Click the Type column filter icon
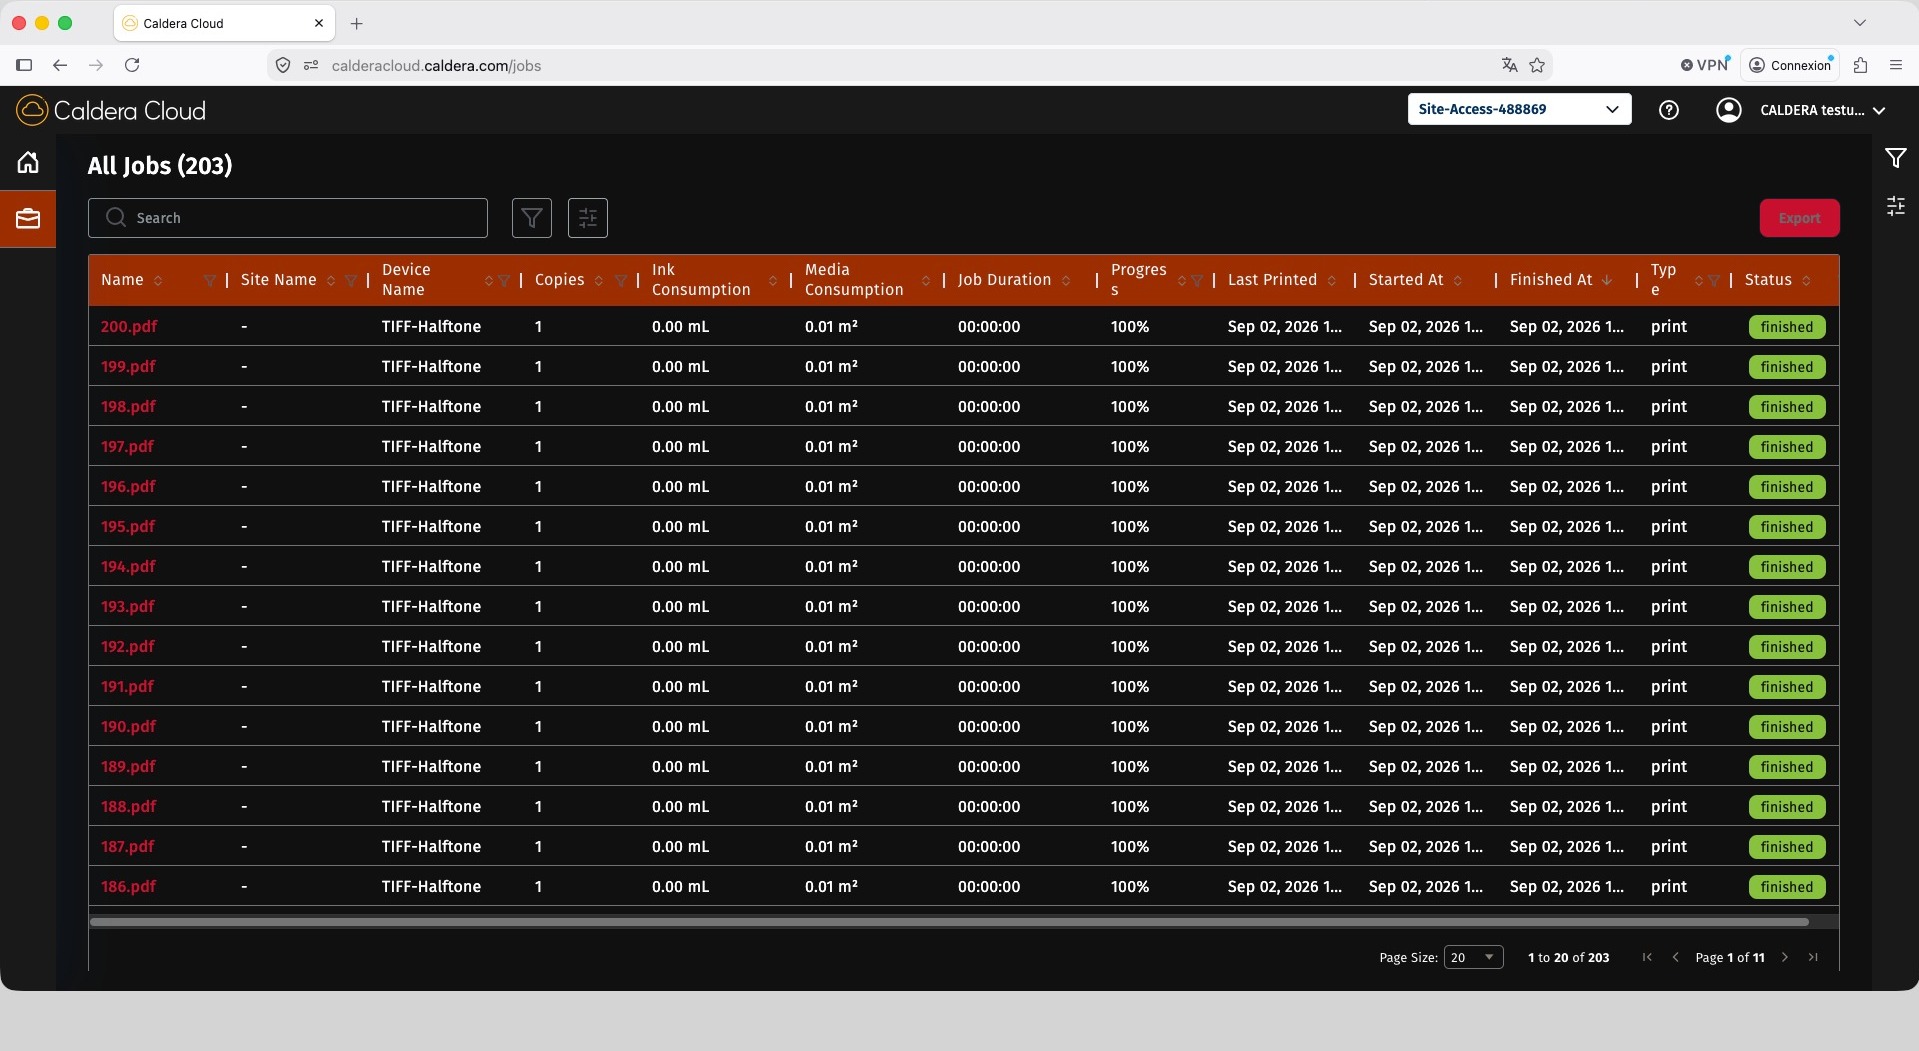 pyautogui.click(x=1714, y=281)
